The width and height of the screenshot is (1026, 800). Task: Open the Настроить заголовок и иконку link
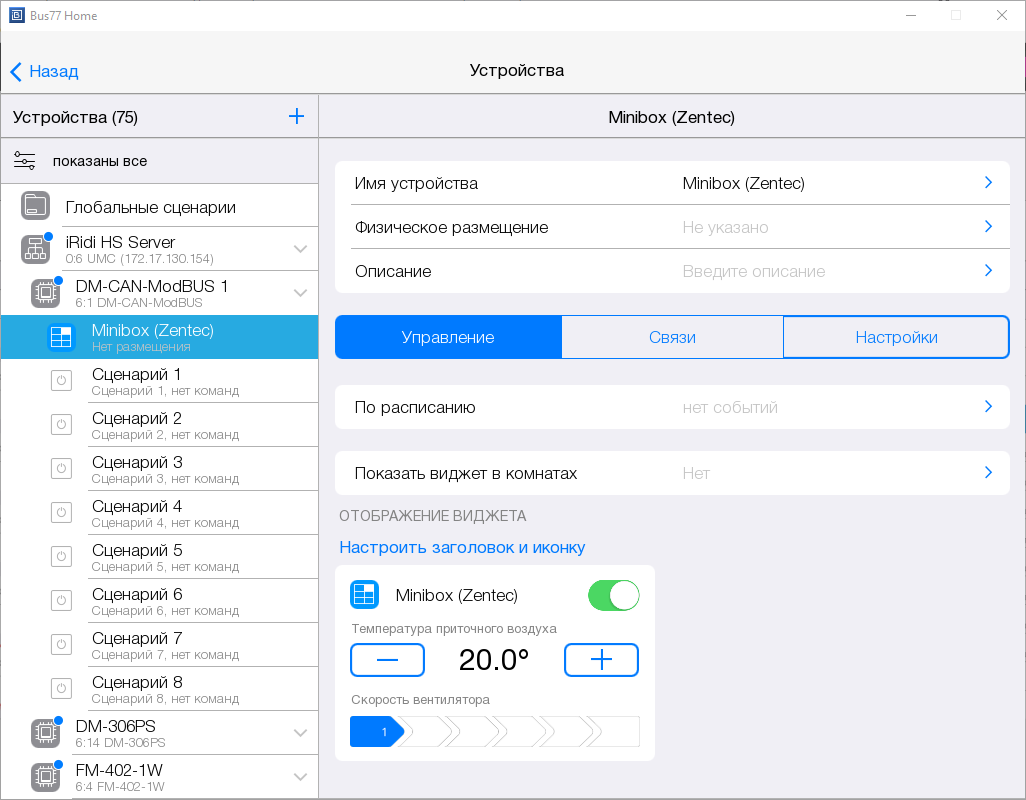coord(462,547)
